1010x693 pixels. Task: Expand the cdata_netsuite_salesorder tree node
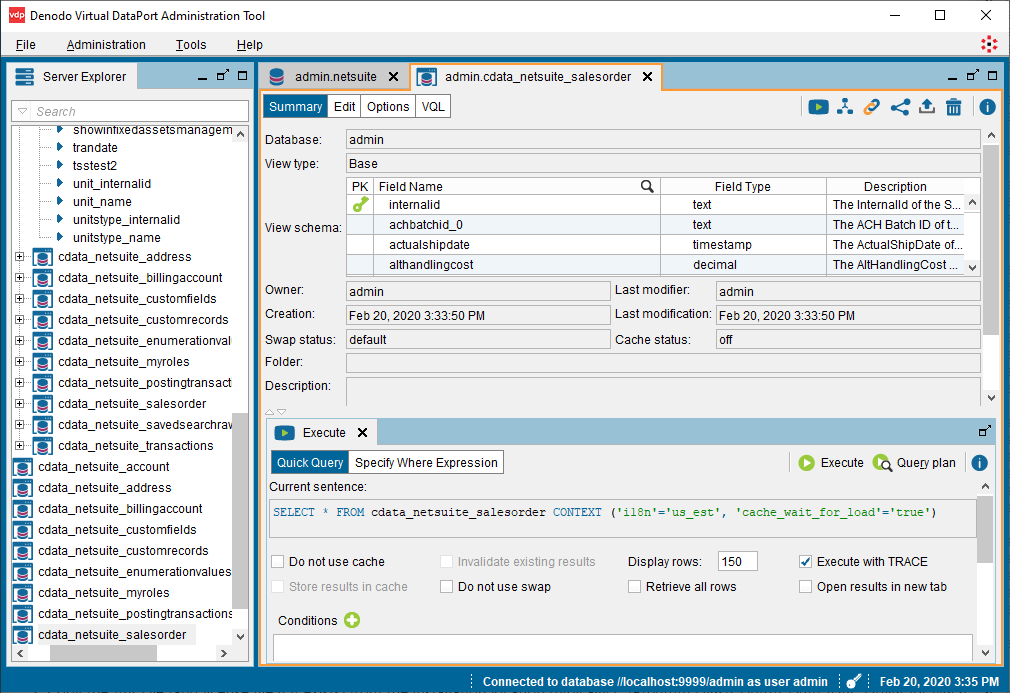pos(19,404)
